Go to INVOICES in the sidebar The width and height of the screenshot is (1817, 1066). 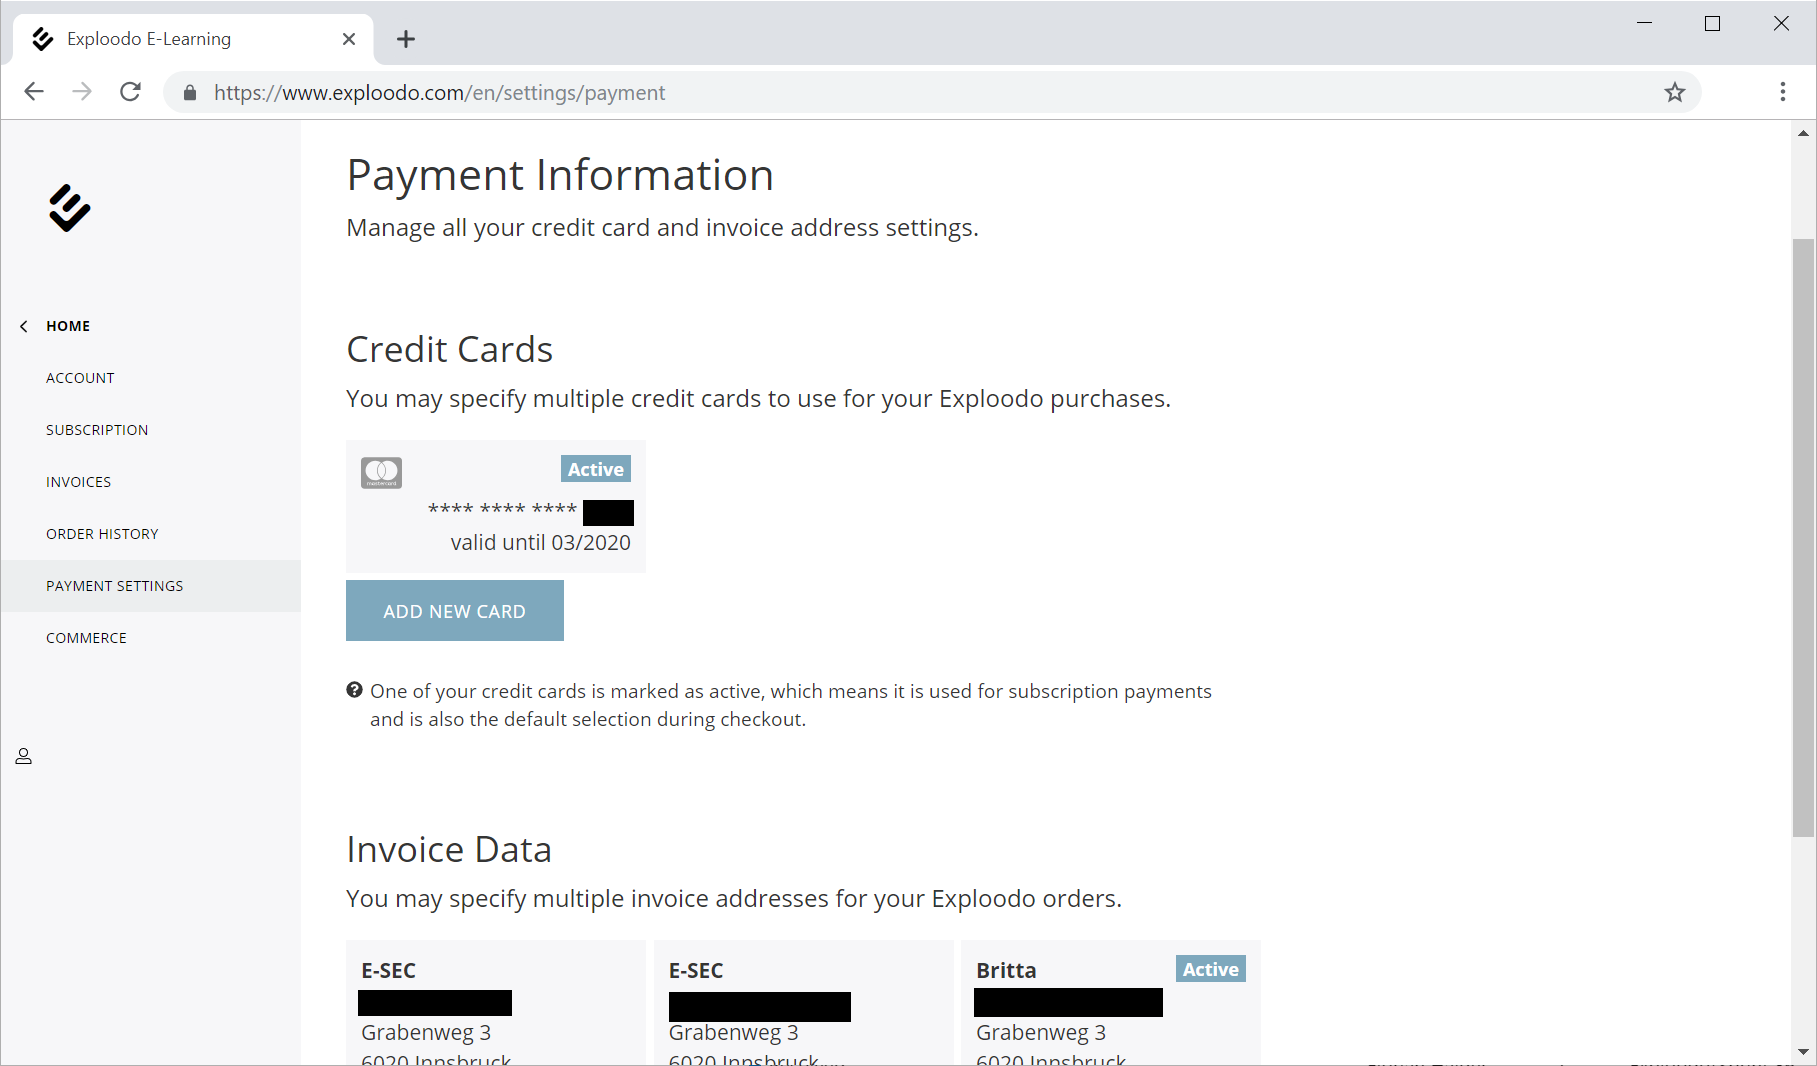pos(78,482)
